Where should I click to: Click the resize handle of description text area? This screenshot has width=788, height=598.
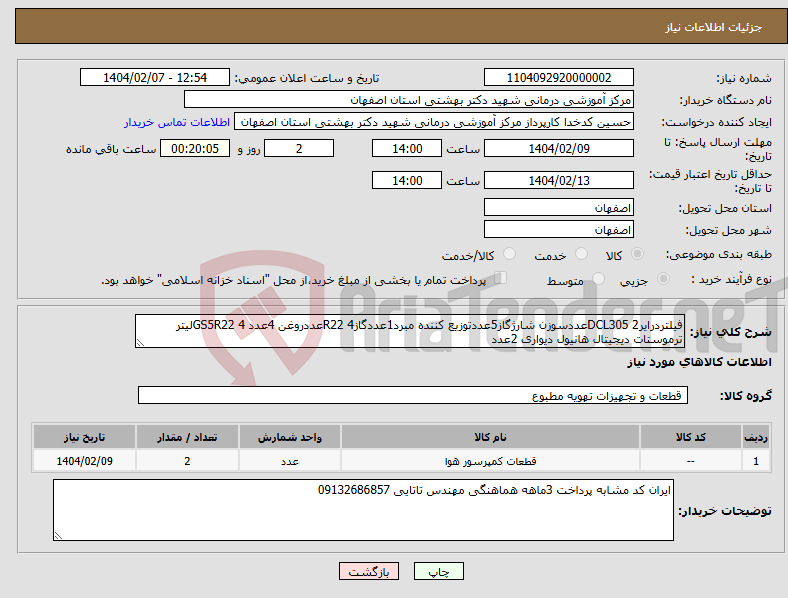[x=140, y=343]
